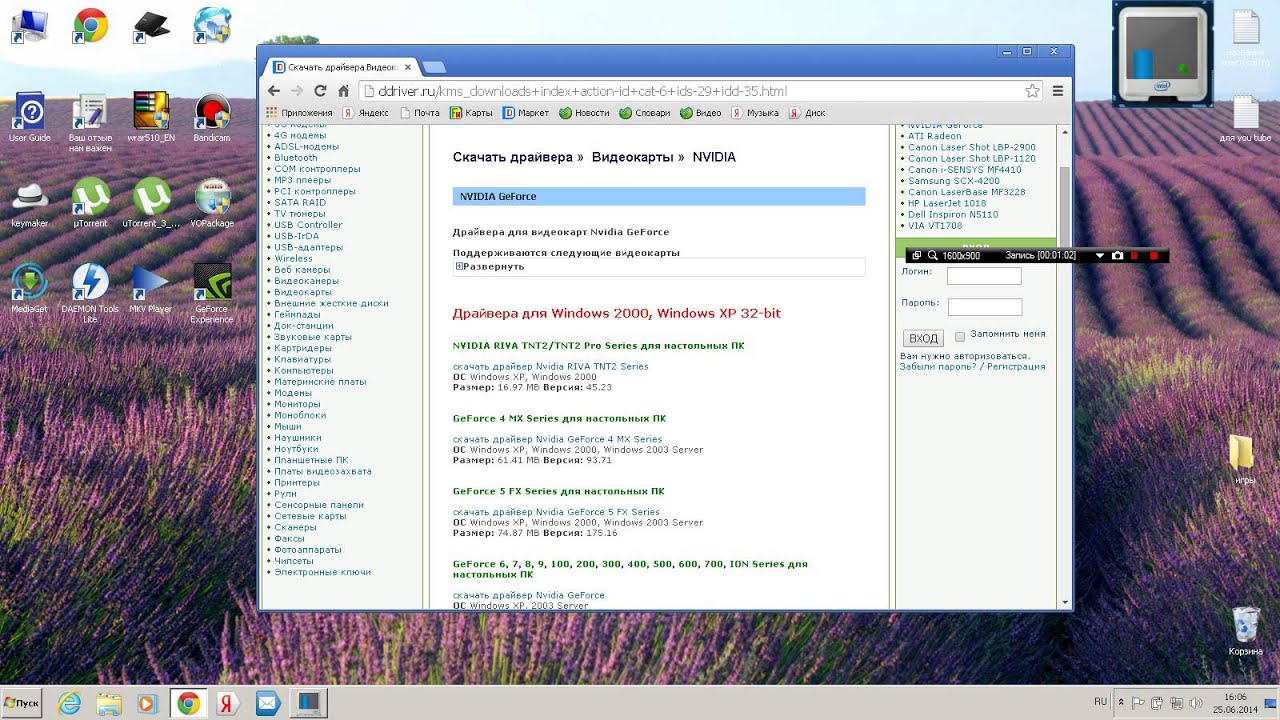This screenshot has width=1280, height=720.
Task: Open Яндекс bookmark
Action: (366, 113)
